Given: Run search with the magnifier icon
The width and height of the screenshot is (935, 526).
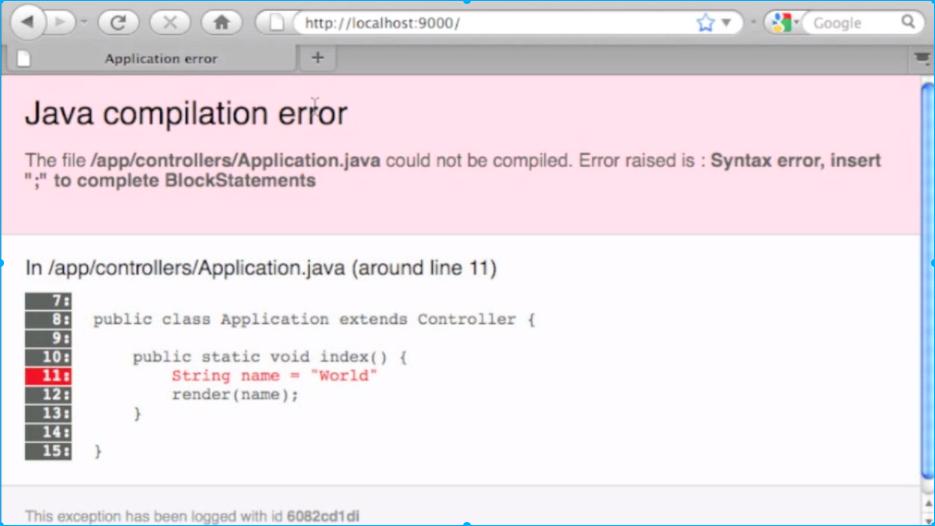Looking at the screenshot, I should coord(908,22).
